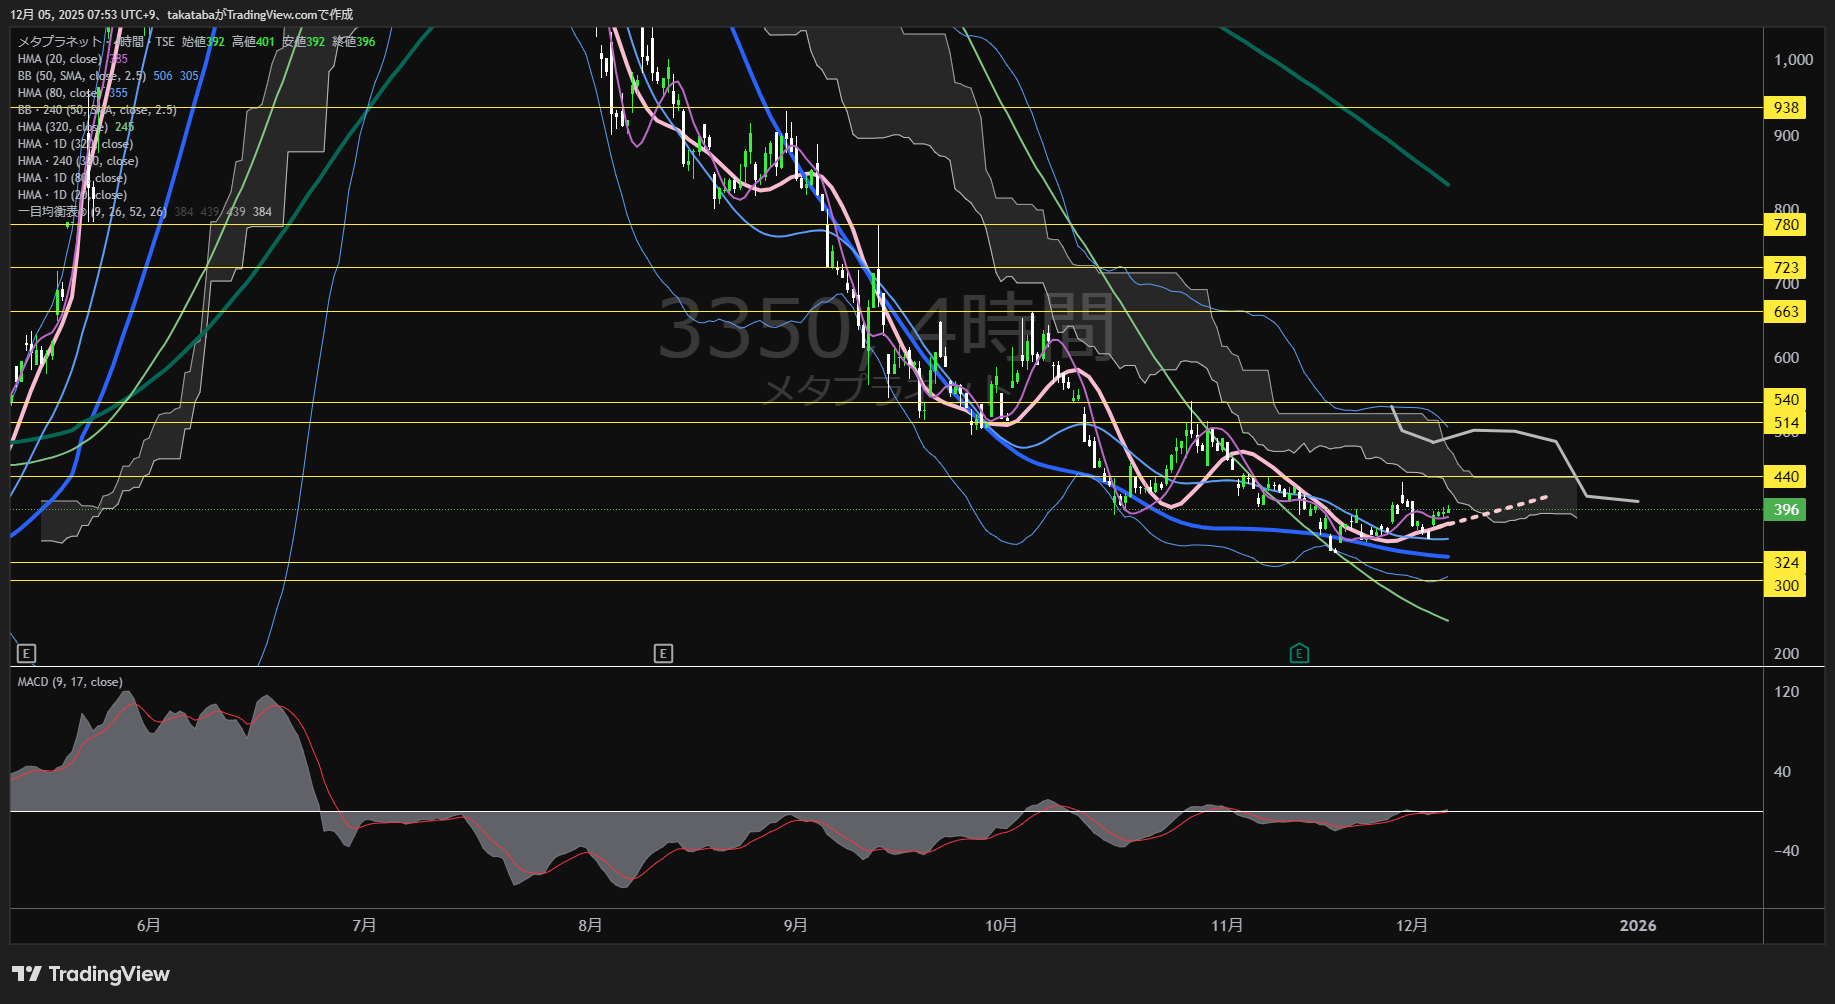The image size is (1835, 1004).
Task: Click the 1,000 mark on price axis
Action: pos(1793,60)
